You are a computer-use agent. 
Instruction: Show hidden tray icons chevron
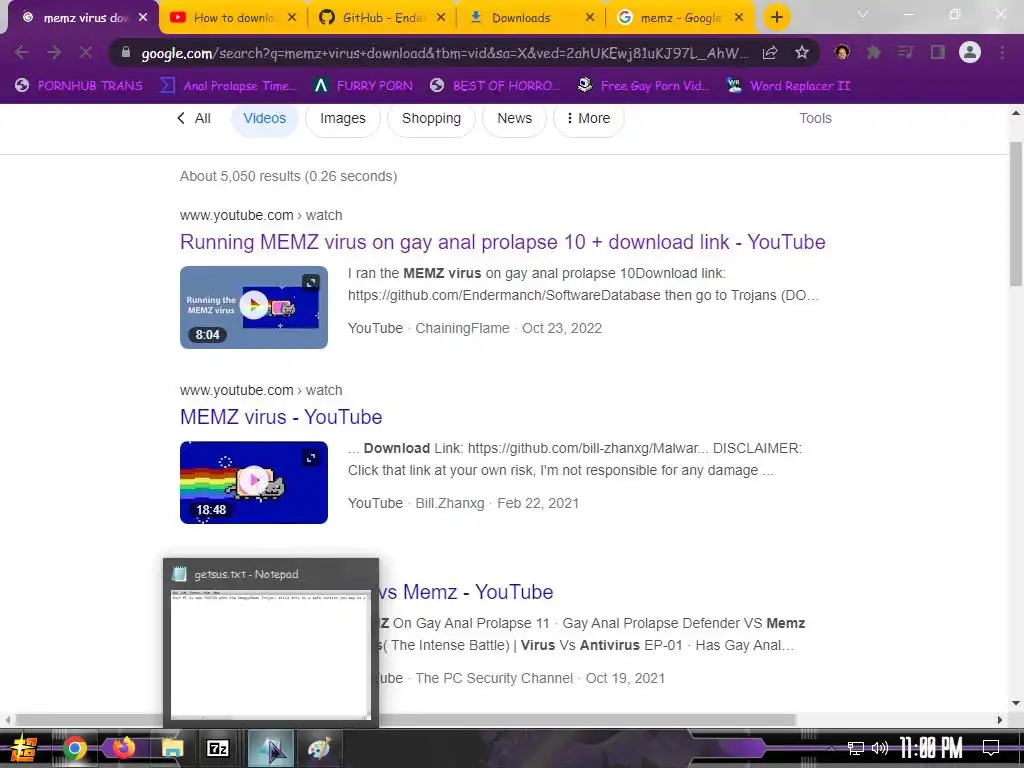point(831,748)
